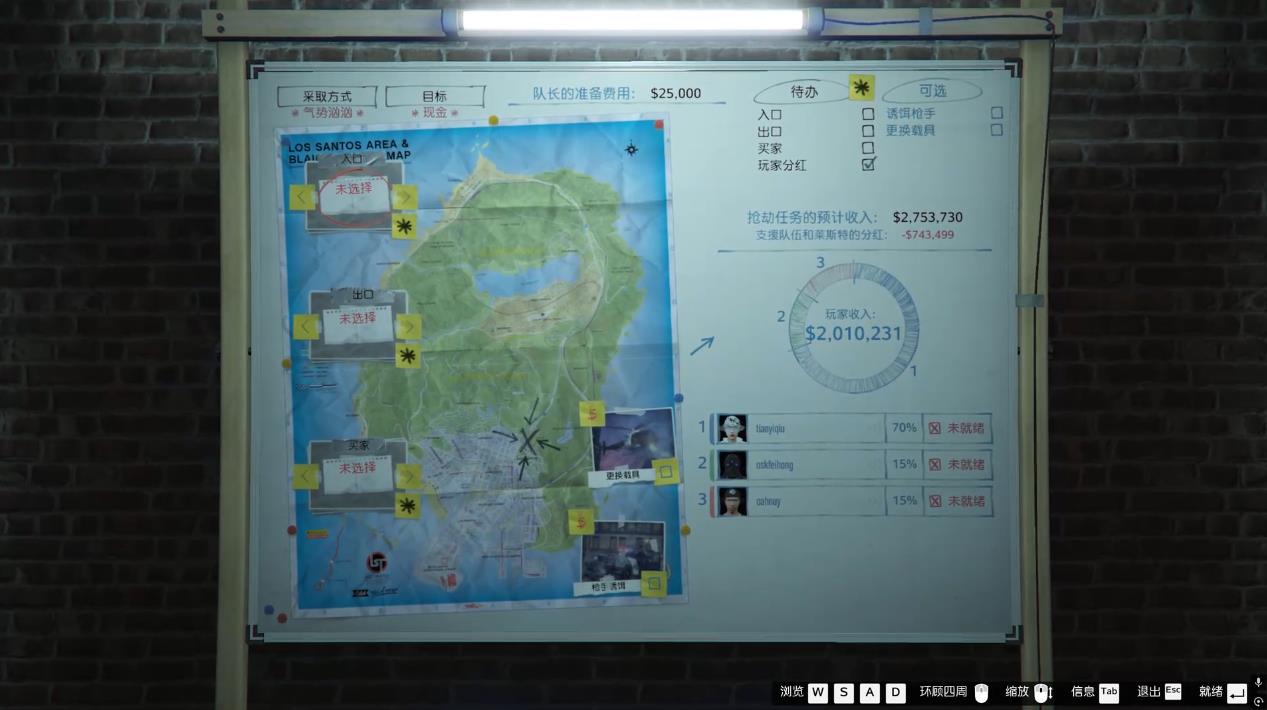The width and height of the screenshot is (1267, 710).
Task: Click the asterisk sticky note under 买家 card
Action: coord(407,506)
